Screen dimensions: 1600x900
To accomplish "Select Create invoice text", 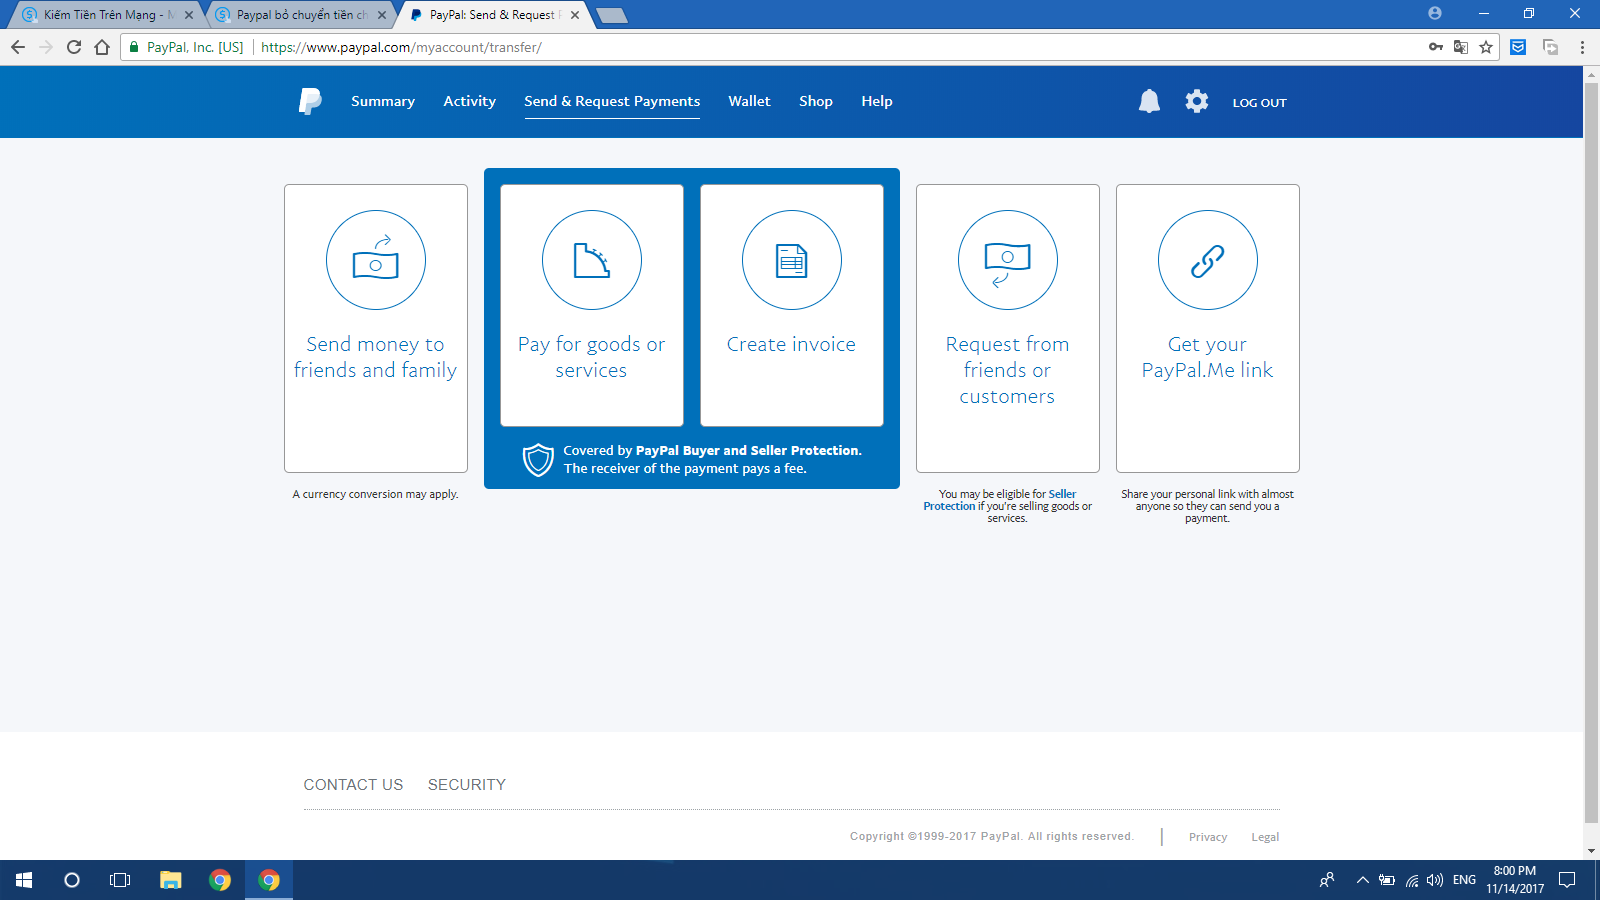I will pos(791,344).
